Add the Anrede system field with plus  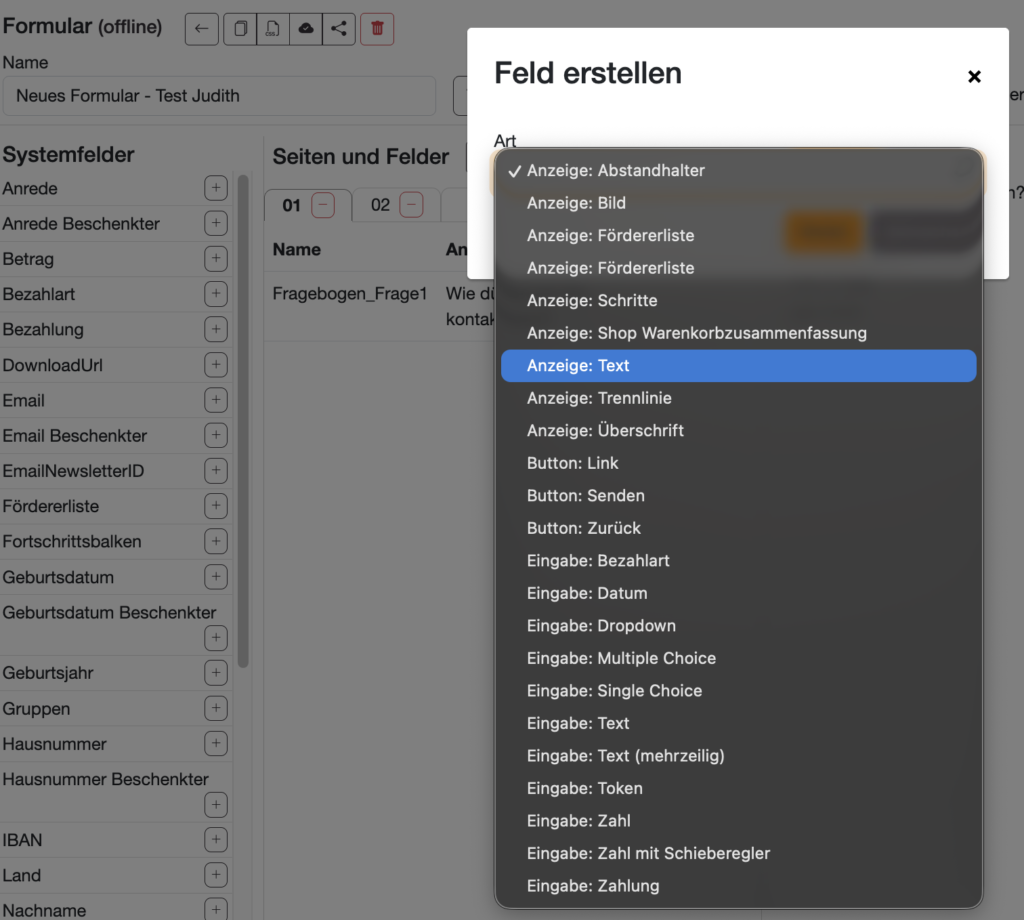pyautogui.click(x=216, y=189)
